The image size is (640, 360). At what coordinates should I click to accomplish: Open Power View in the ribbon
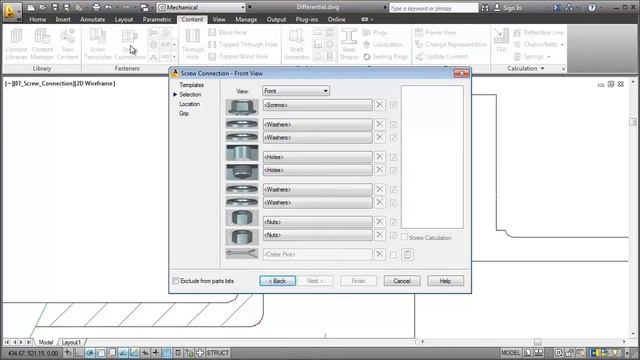click(x=435, y=32)
